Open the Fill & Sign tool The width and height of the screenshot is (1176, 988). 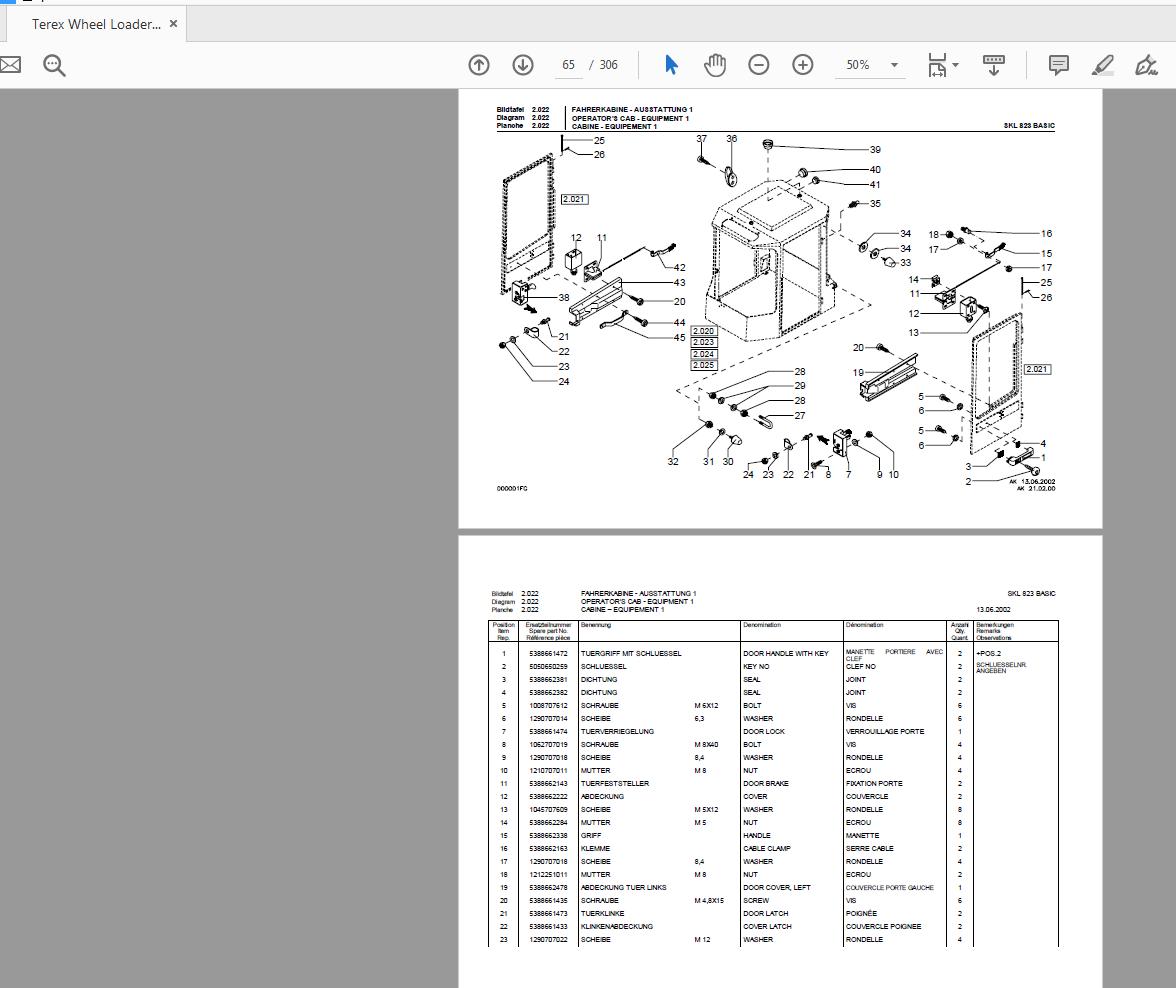(x=1146, y=65)
